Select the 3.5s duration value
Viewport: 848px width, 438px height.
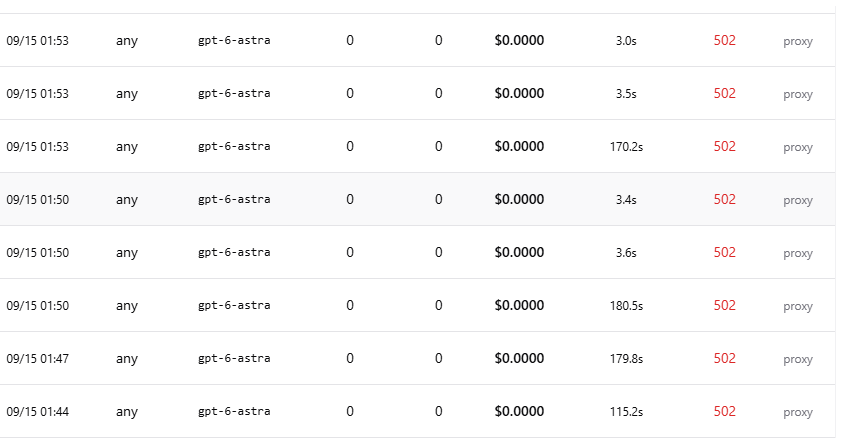tap(626, 94)
